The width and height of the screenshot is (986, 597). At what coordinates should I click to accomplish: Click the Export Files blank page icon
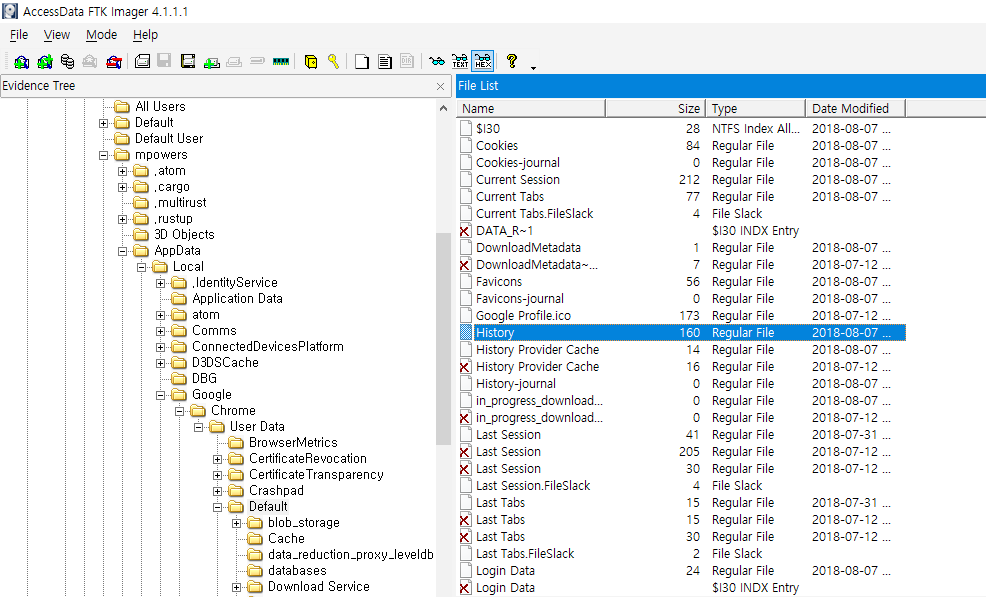pos(362,61)
